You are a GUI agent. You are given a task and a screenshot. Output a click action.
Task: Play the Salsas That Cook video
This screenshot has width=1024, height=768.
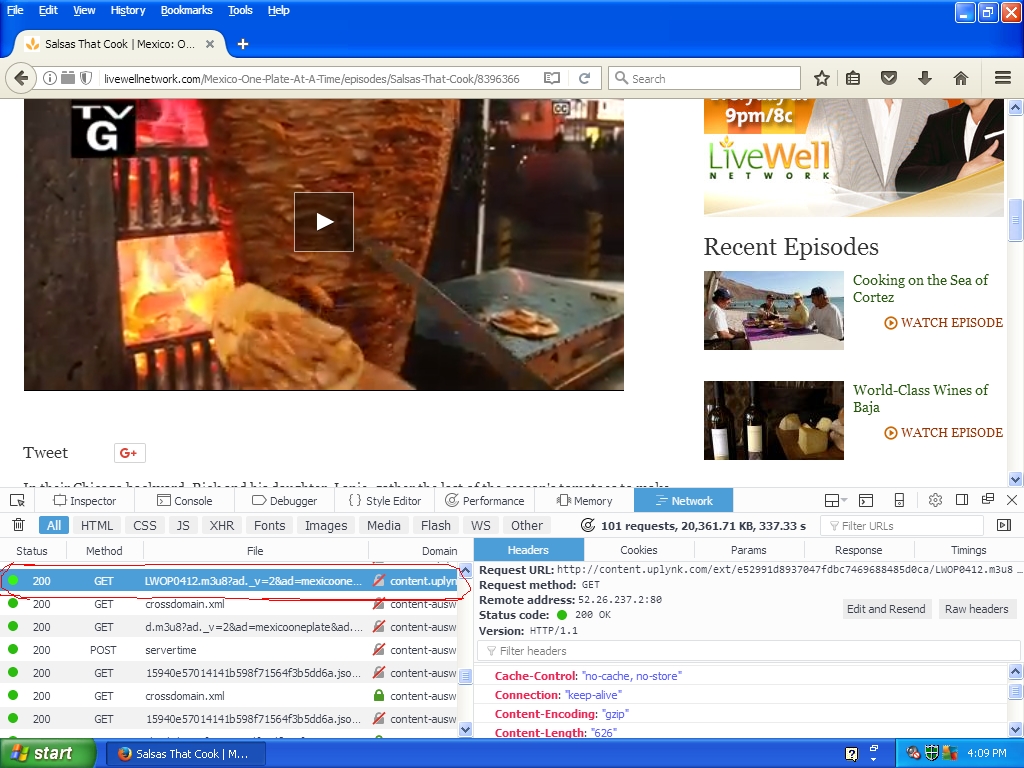click(324, 222)
